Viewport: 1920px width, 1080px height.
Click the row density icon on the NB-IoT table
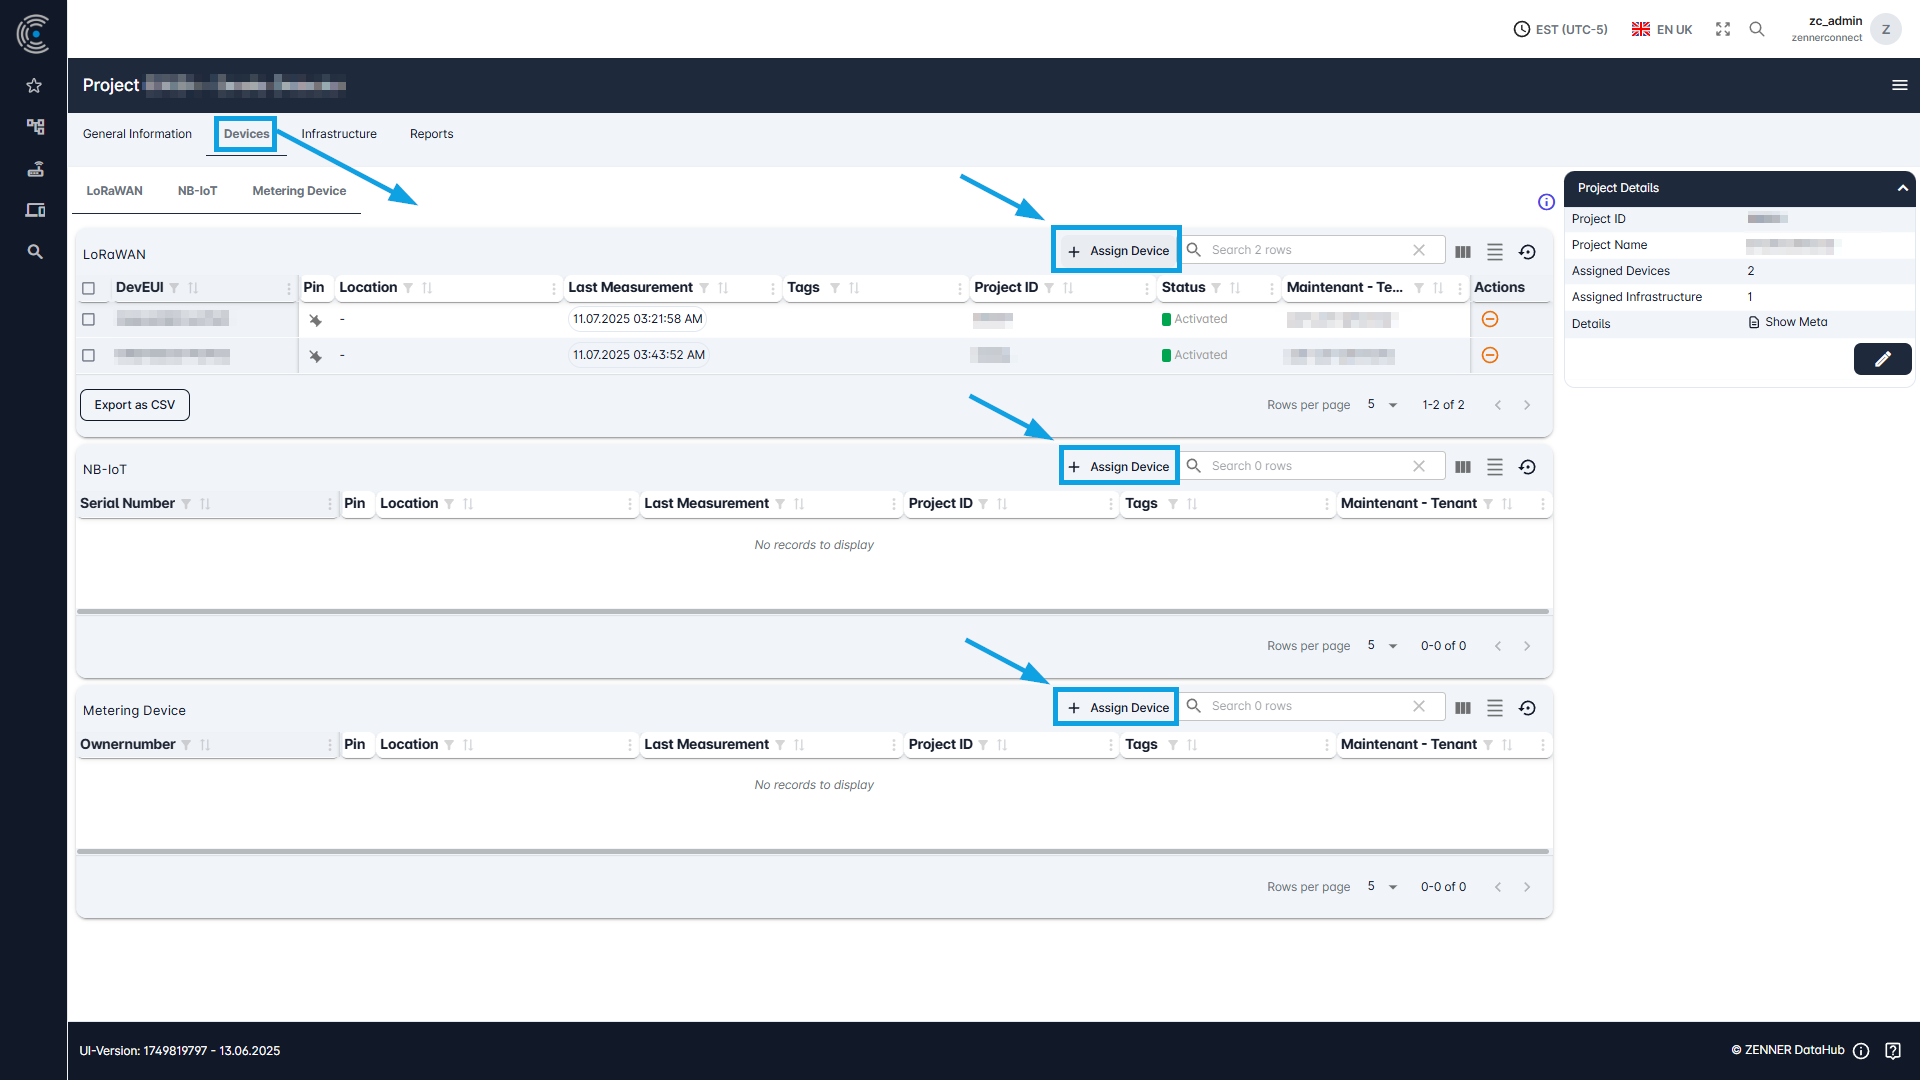click(x=1495, y=466)
